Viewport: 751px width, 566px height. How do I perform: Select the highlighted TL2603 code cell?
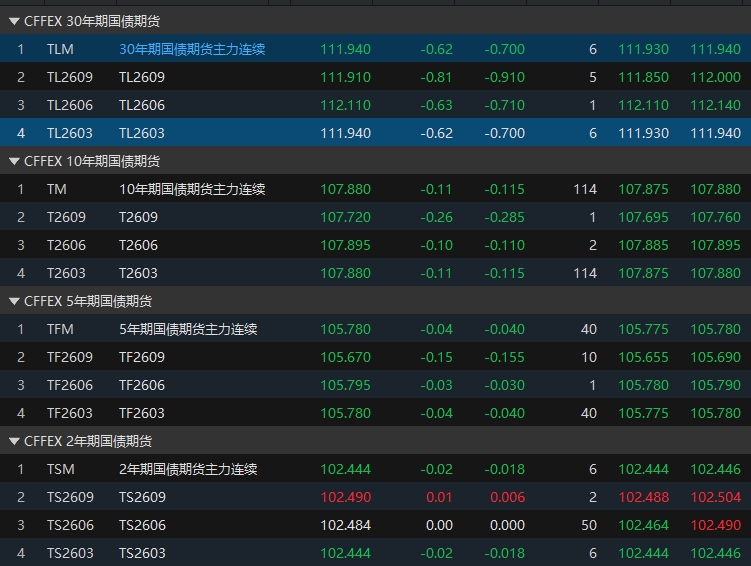[70, 133]
